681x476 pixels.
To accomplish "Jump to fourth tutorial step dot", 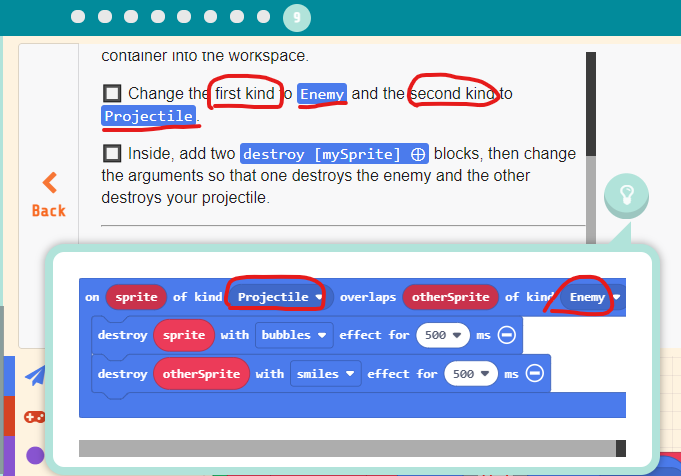I will point(158,17).
